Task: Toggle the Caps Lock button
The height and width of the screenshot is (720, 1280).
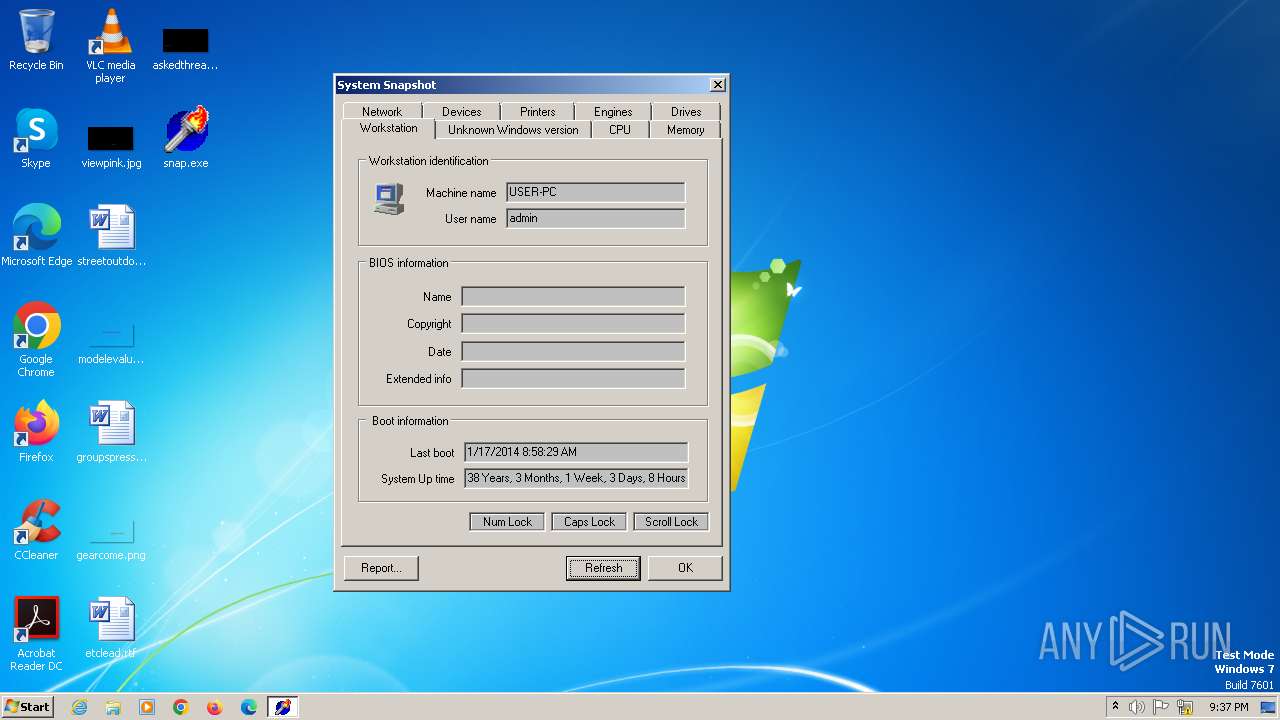Action: point(589,522)
